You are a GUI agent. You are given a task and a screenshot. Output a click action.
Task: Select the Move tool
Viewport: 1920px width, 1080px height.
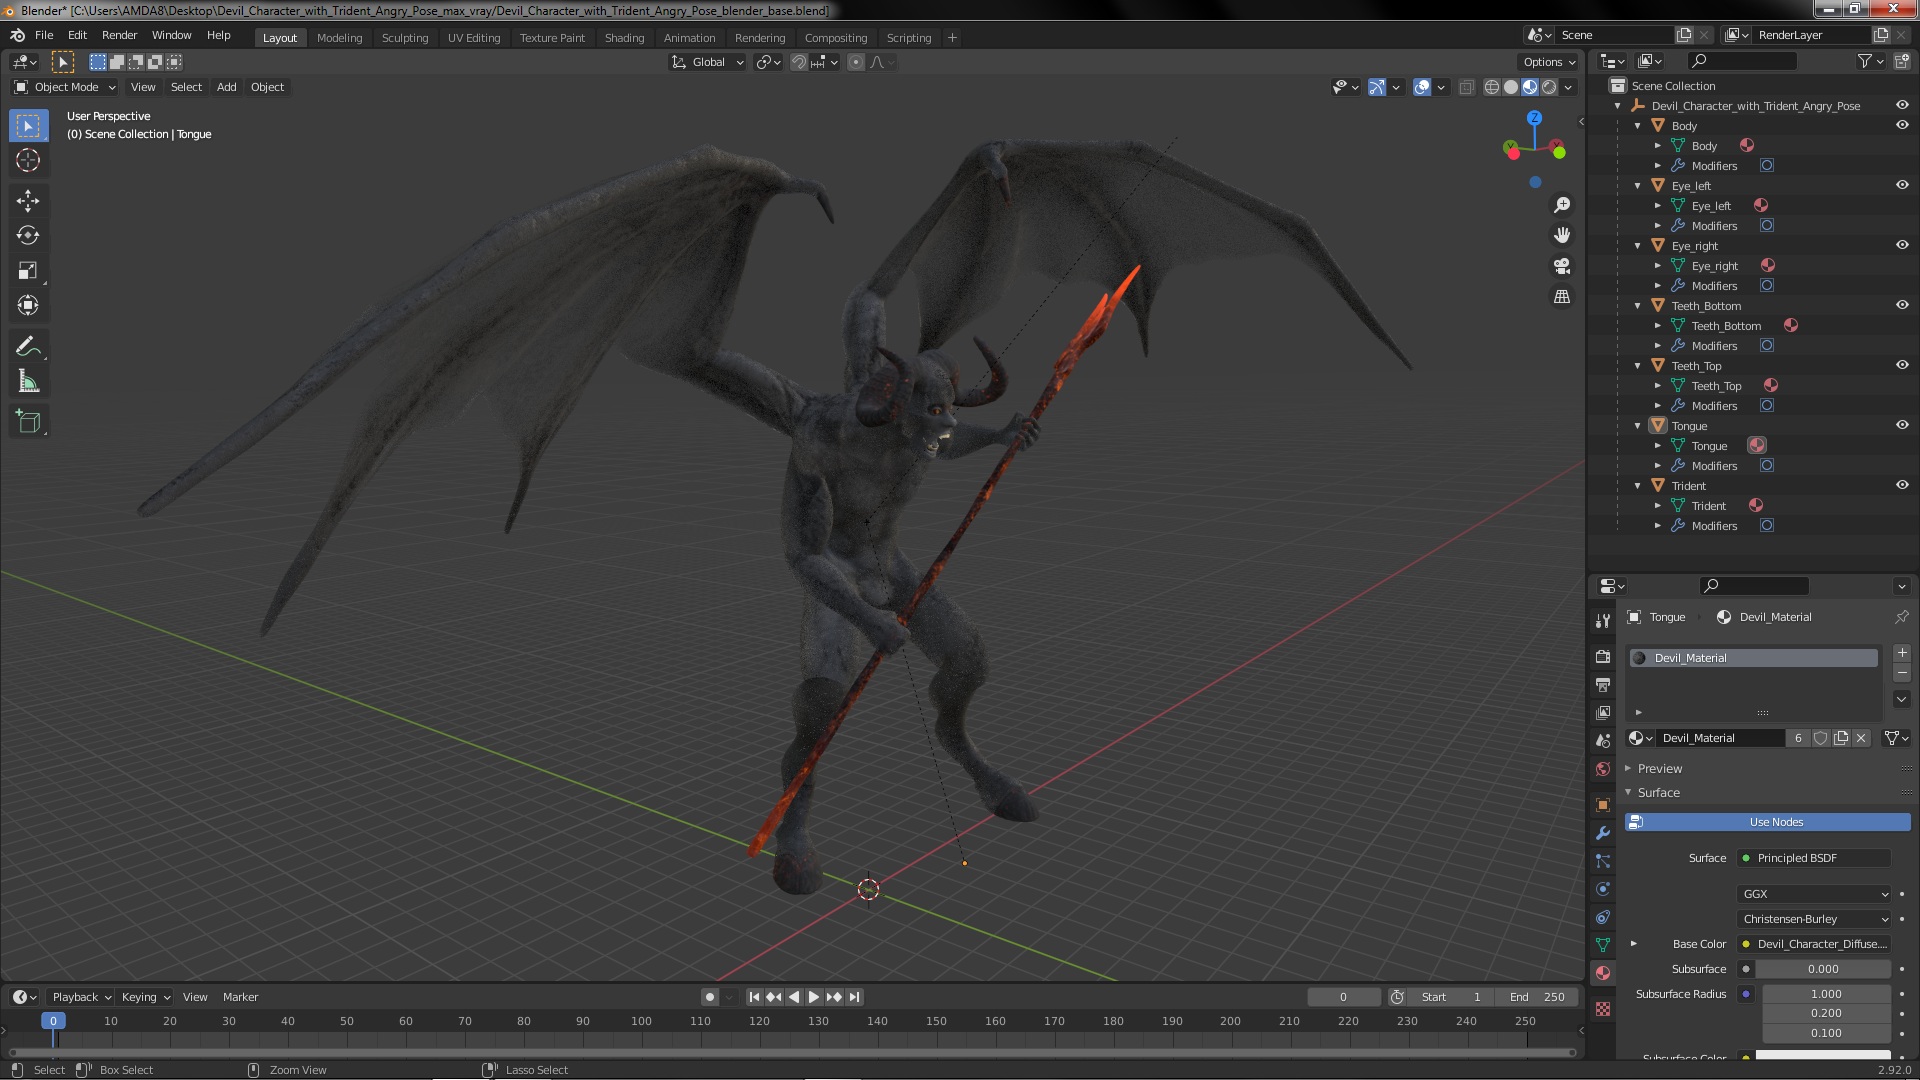(28, 201)
